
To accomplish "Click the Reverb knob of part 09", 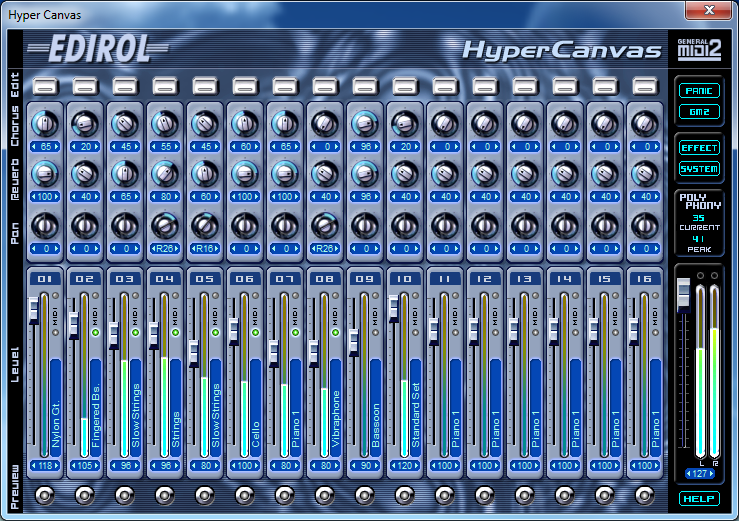I will [365, 174].
